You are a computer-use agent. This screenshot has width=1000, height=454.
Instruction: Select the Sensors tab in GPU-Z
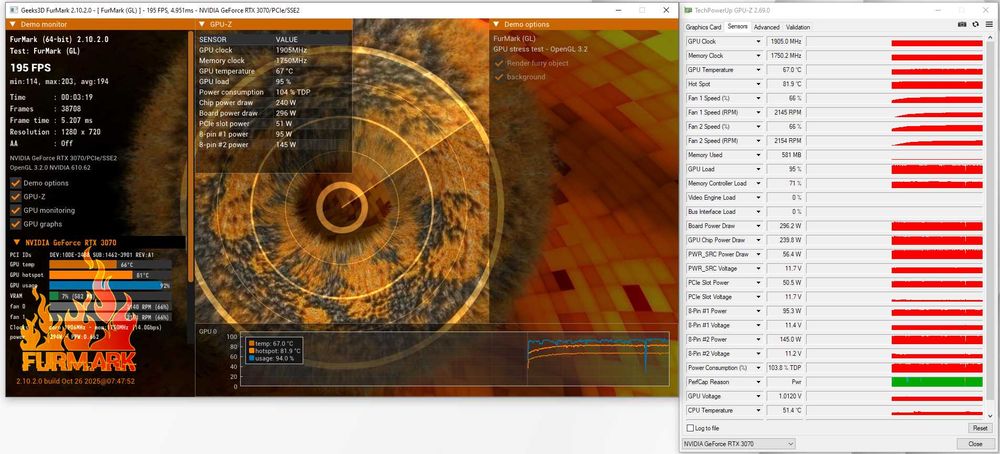pos(737,27)
